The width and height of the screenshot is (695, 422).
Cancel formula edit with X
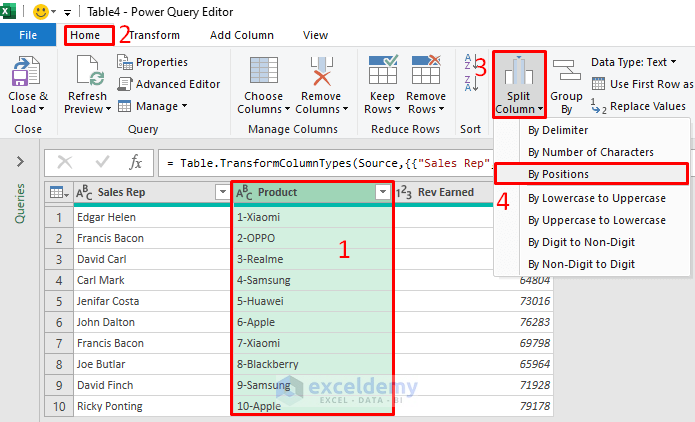tap(65, 163)
